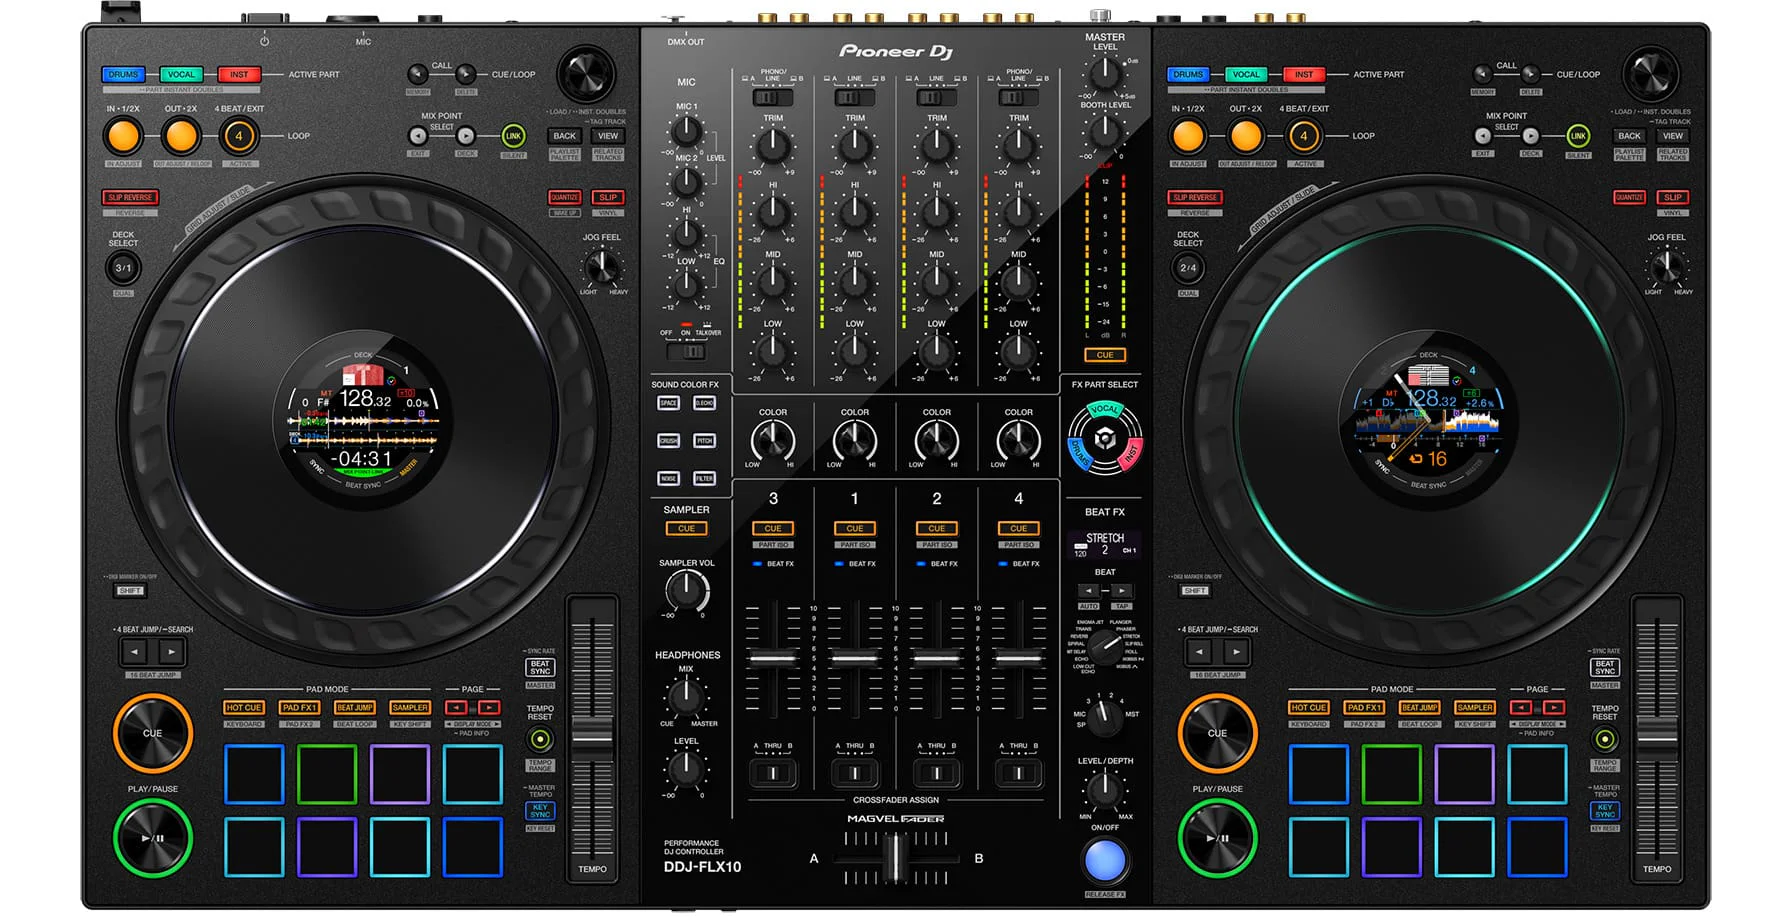Click the MAGVEL crossfader handle
This screenshot has width=1792, height=923.
[896, 858]
